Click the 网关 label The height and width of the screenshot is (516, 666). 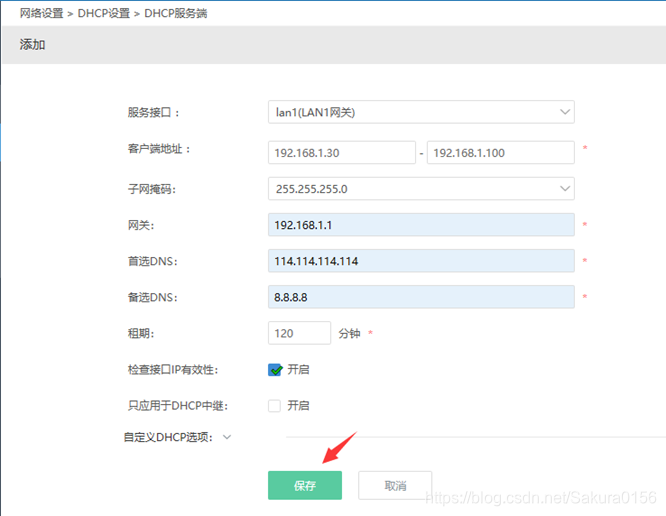coord(141,225)
